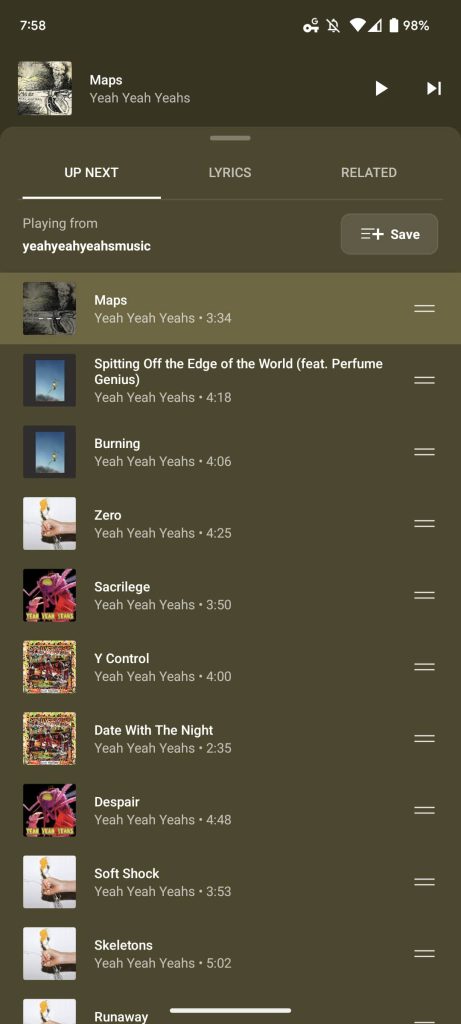Tap the reorder handle next to Despair
The width and height of the screenshot is (461, 1024).
pos(424,810)
